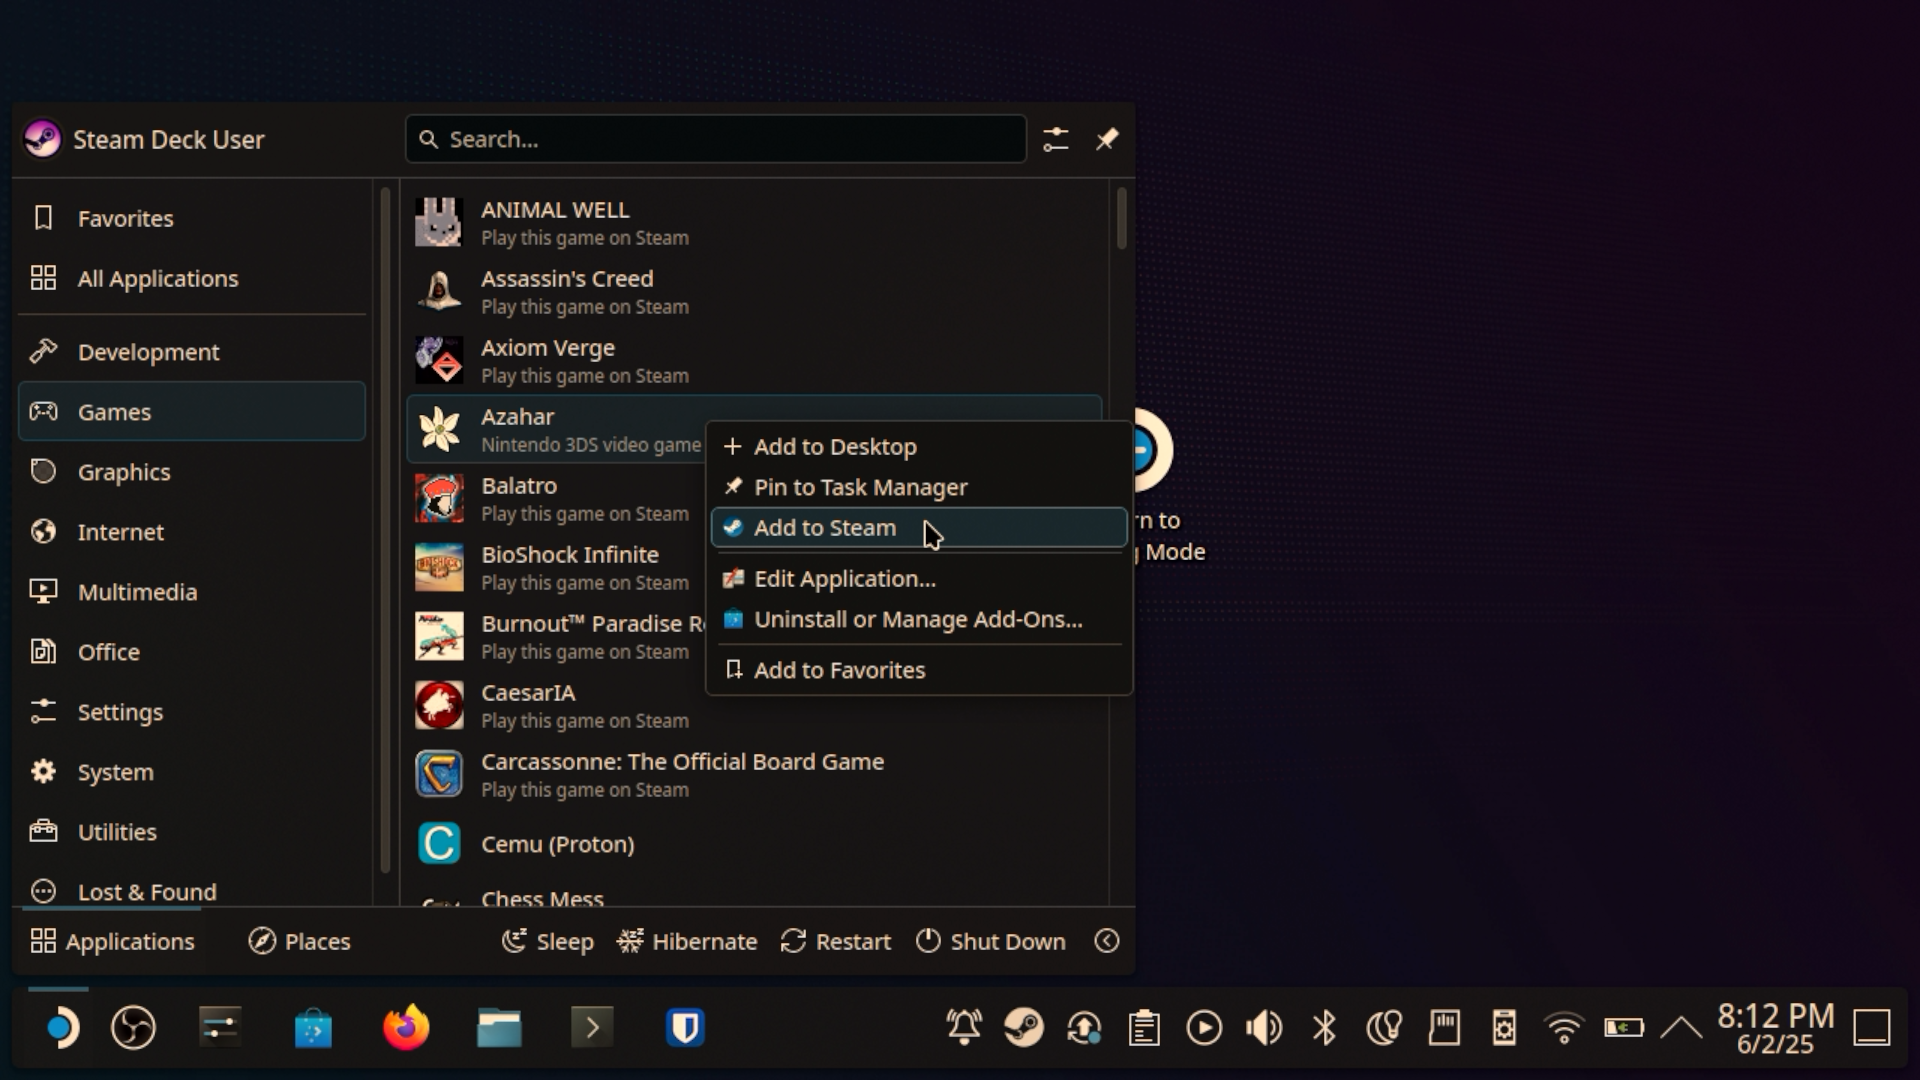Select Add to Steam menu entry

click(919, 527)
